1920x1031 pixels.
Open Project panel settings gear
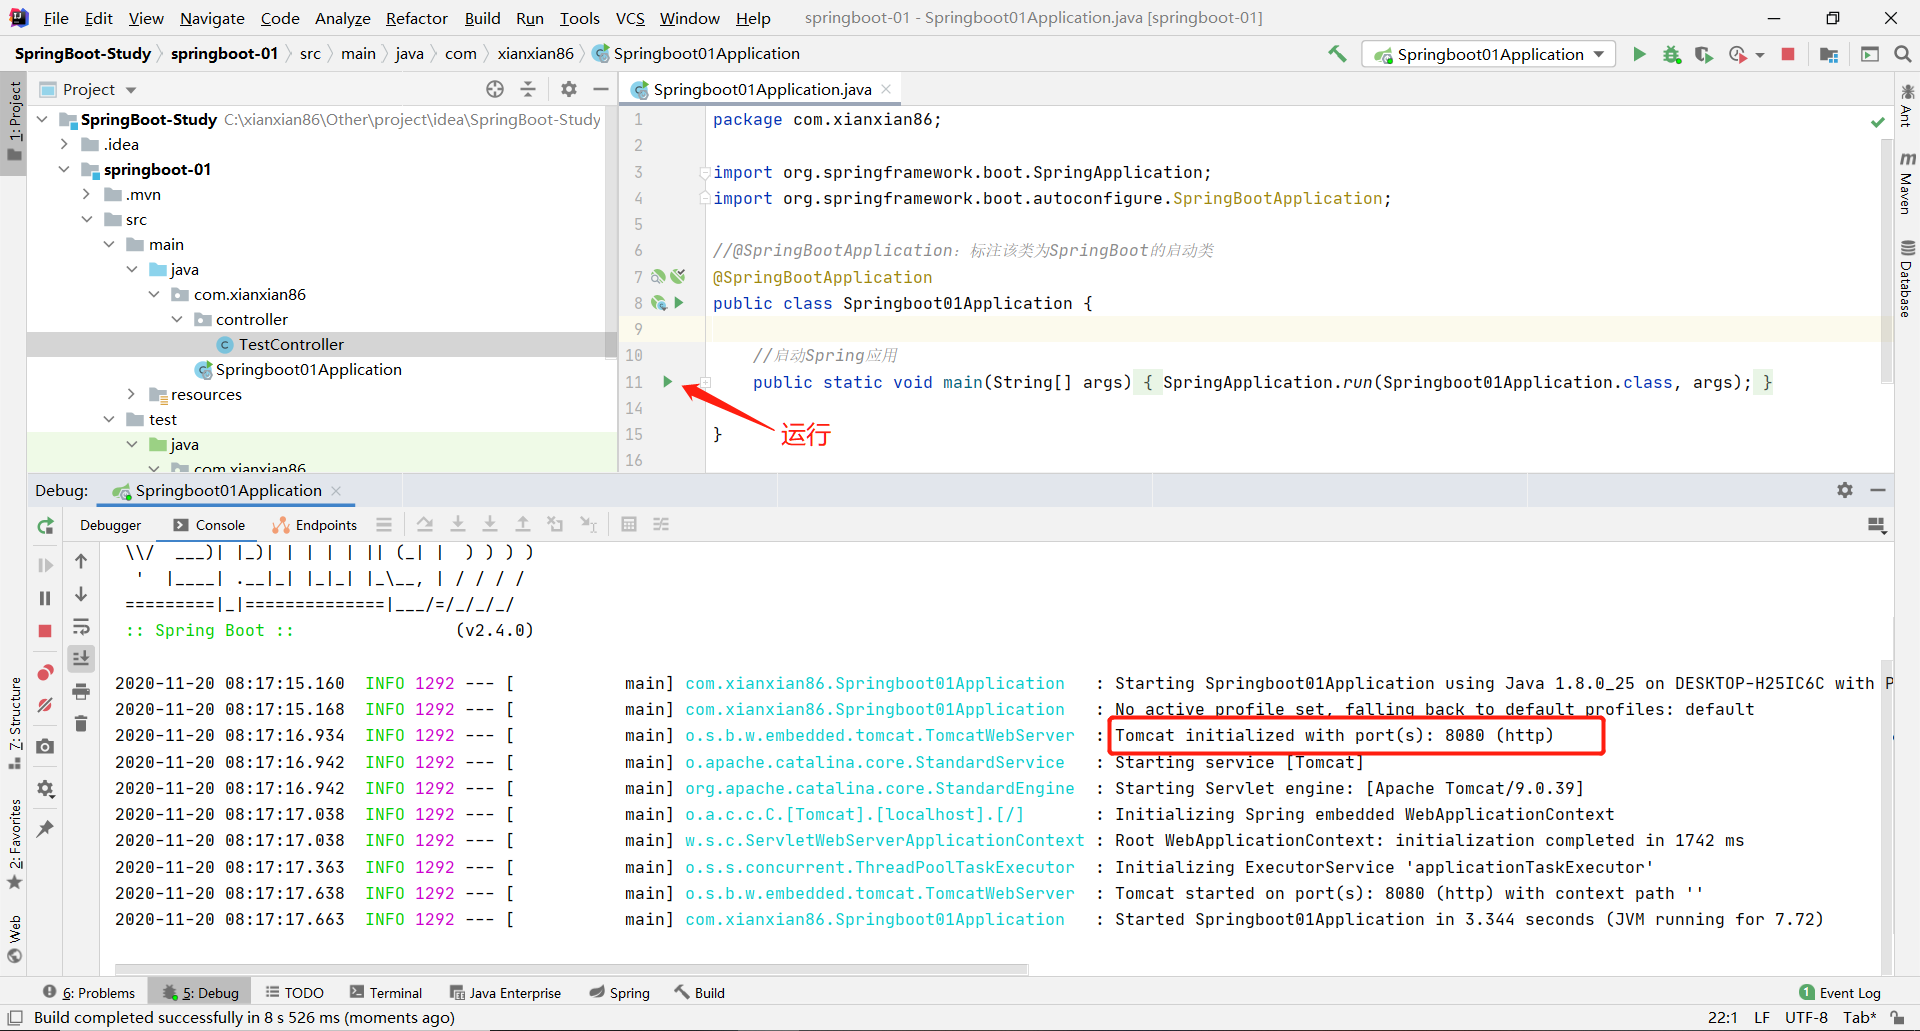(x=569, y=89)
